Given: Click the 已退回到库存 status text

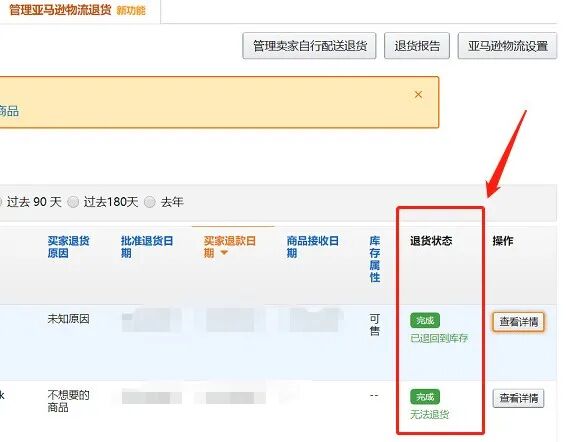Looking at the screenshot, I should click(439, 338).
